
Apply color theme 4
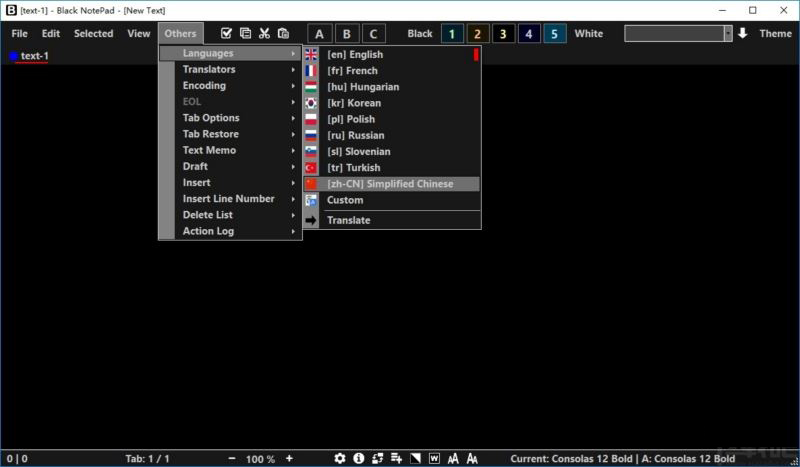529,34
